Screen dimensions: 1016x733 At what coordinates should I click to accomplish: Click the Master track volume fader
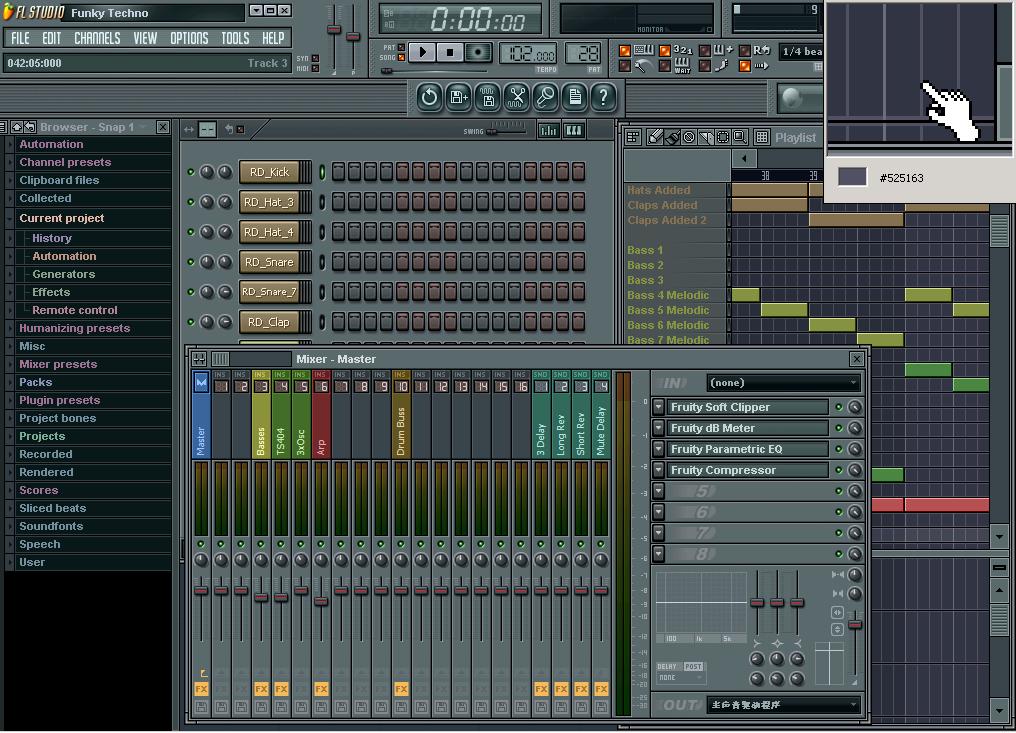point(201,590)
